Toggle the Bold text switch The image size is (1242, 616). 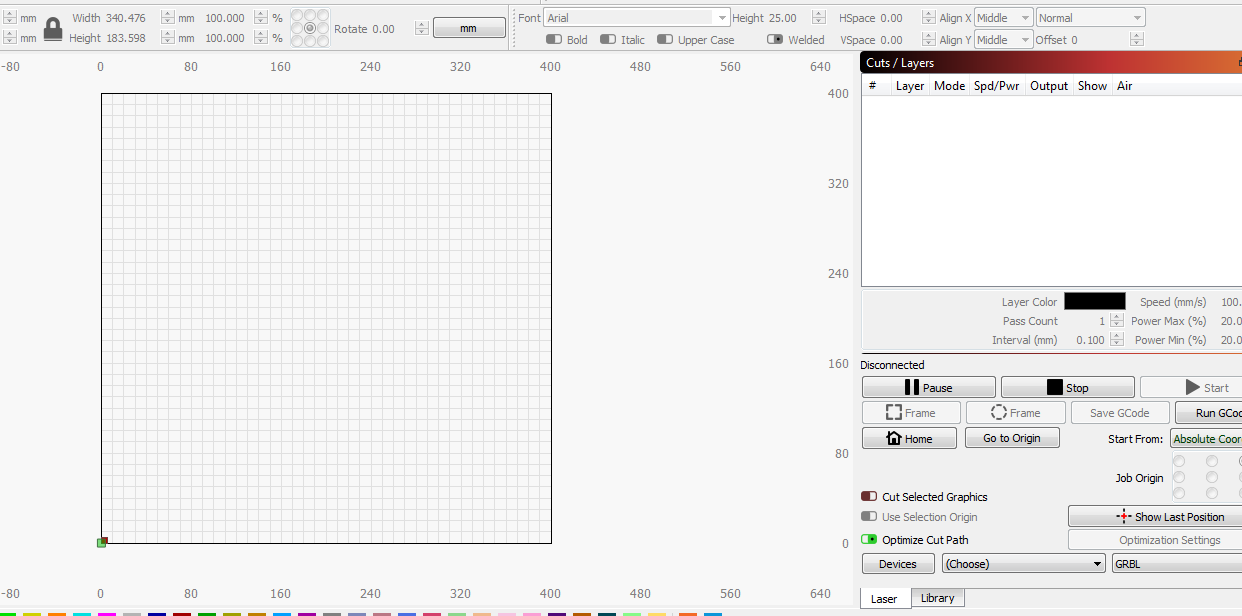coord(554,40)
